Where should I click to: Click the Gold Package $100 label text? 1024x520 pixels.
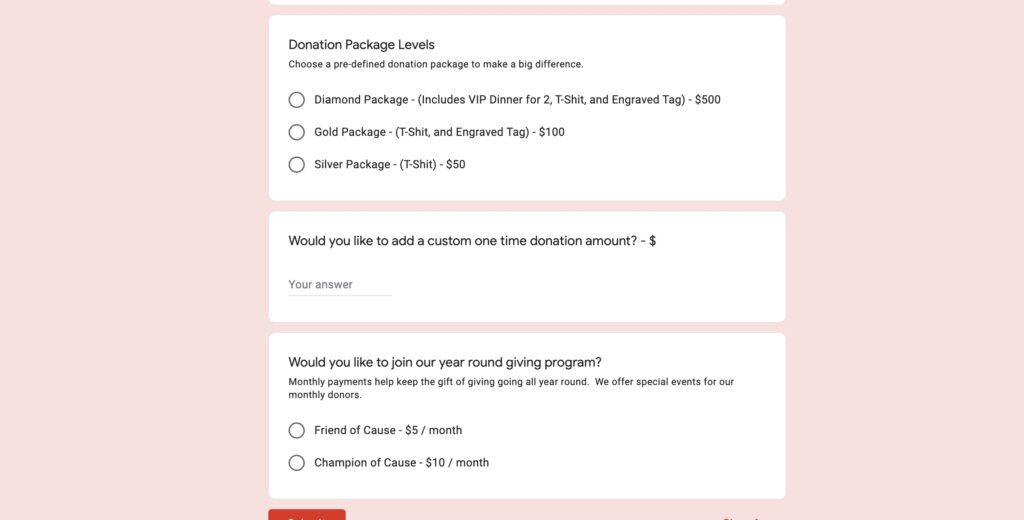(x=439, y=132)
